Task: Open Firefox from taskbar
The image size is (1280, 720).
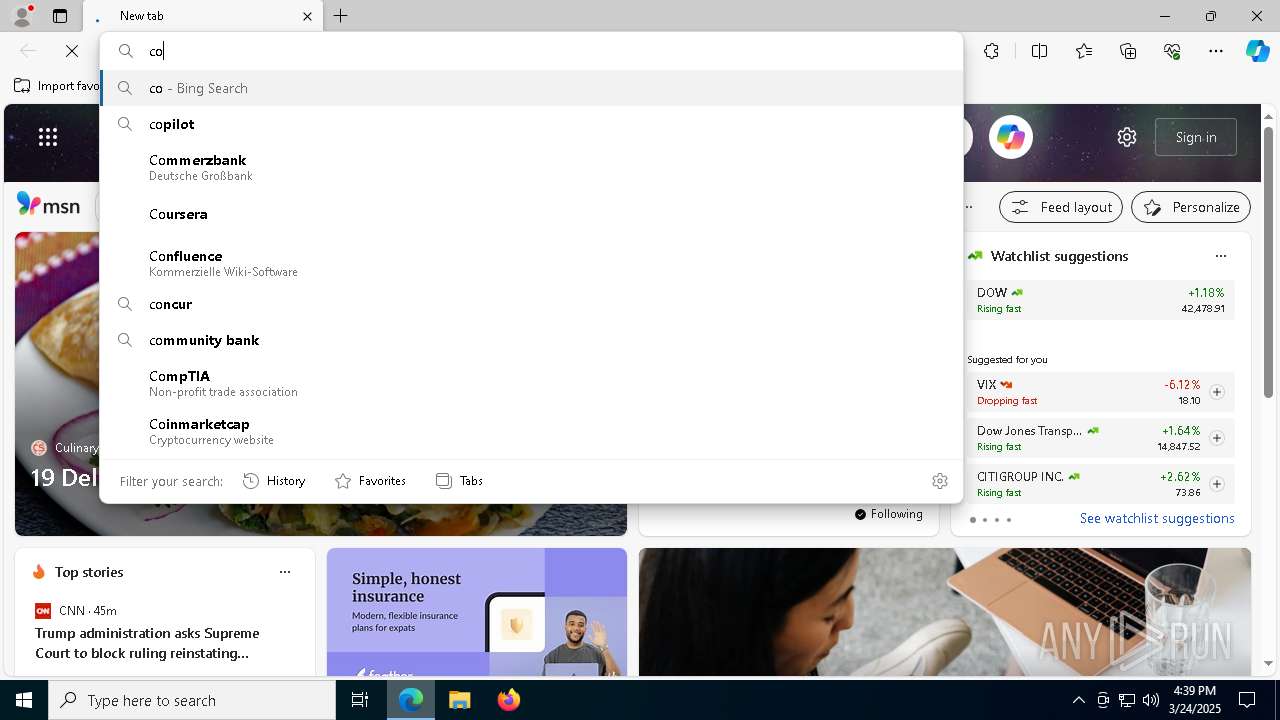Action: coord(508,700)
